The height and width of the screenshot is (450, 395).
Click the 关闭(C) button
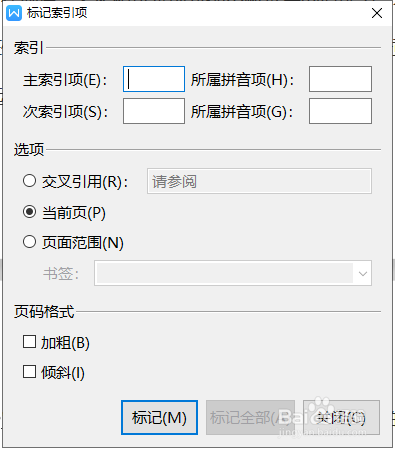click(x=341, y=417)
